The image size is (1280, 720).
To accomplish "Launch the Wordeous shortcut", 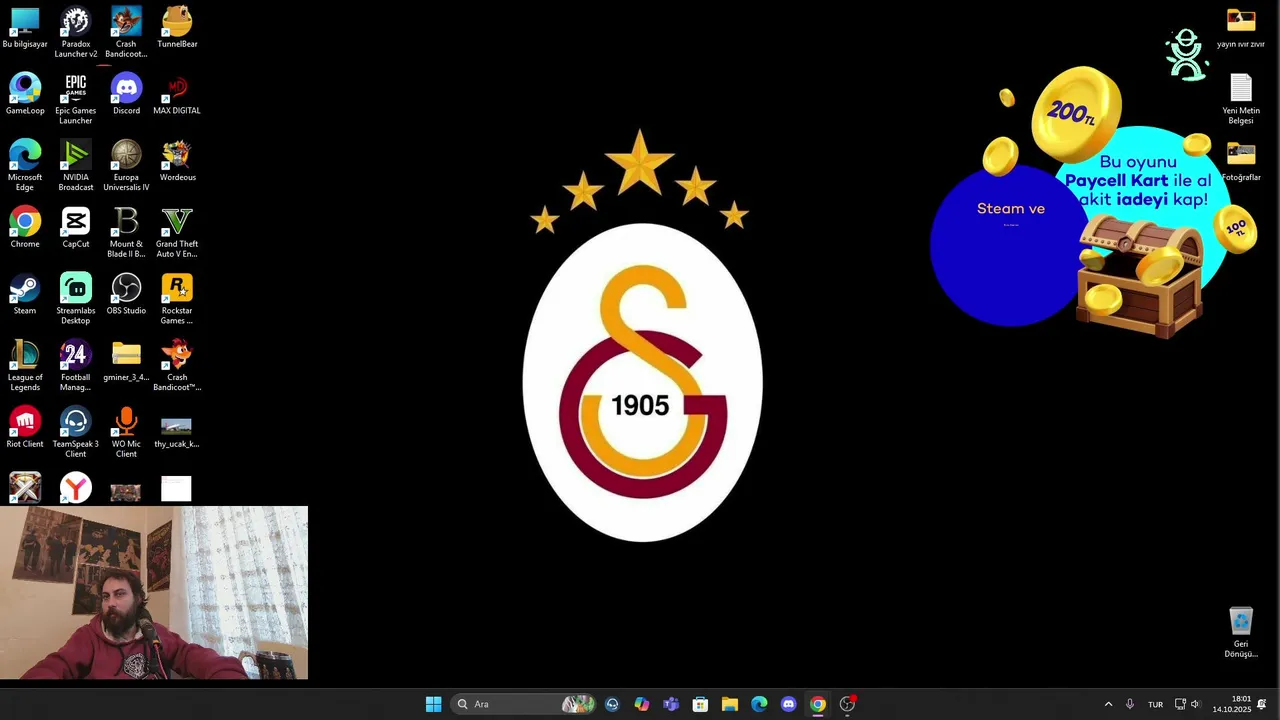I will point(177,161).
